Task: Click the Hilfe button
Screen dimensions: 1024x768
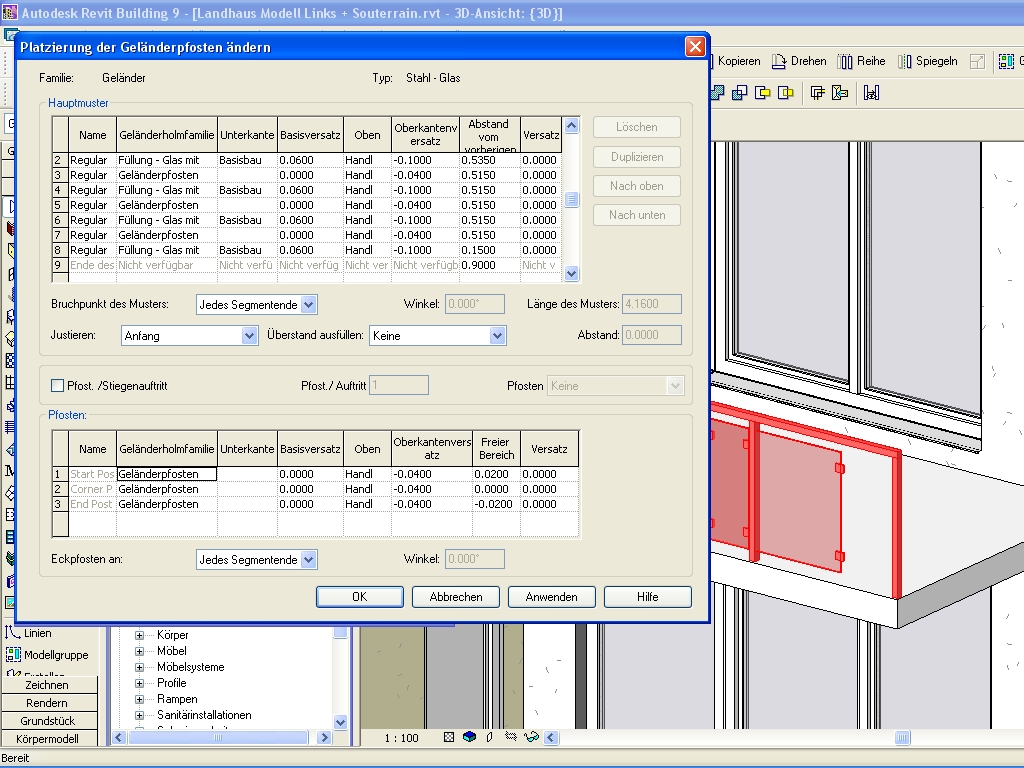Action: pos(648,597)
